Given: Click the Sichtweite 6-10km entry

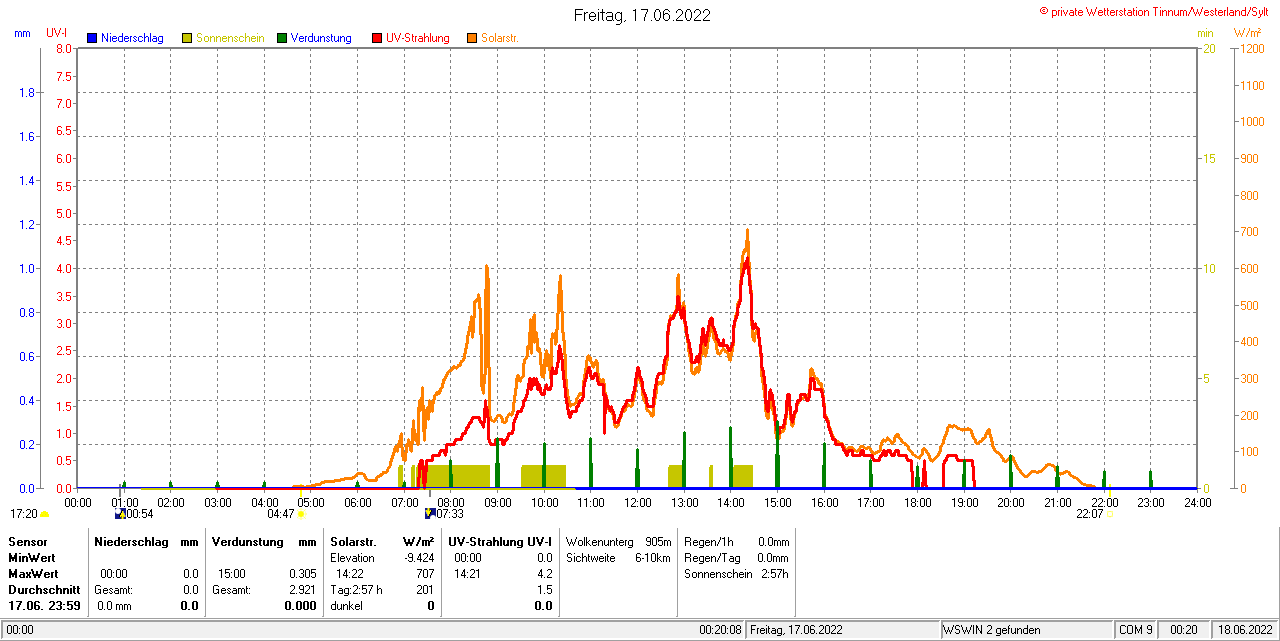Looking at the screenshot, I should tap(618, 557).
